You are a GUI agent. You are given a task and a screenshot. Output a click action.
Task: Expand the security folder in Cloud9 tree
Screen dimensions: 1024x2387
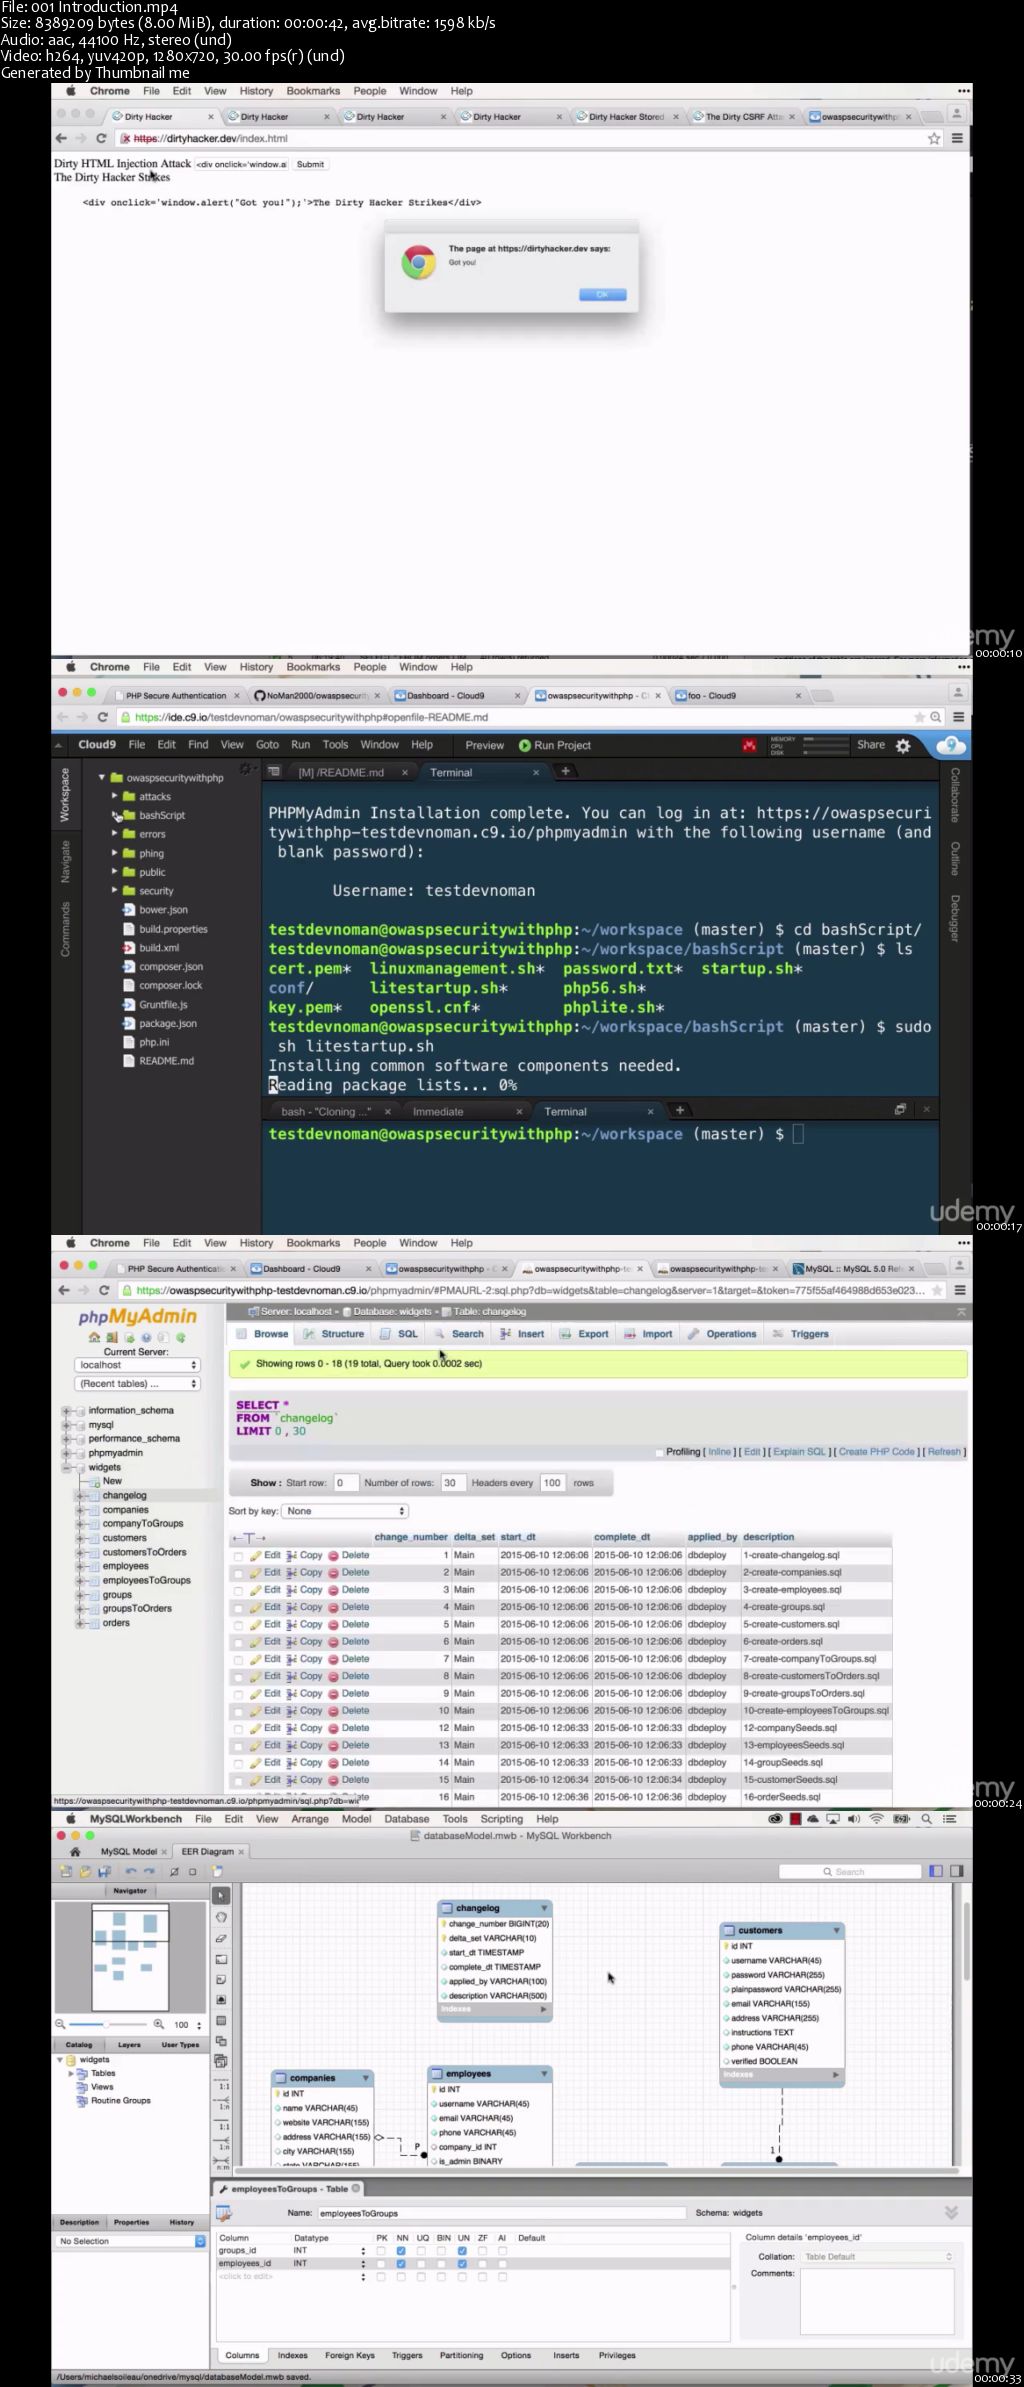tap(115, 890)
